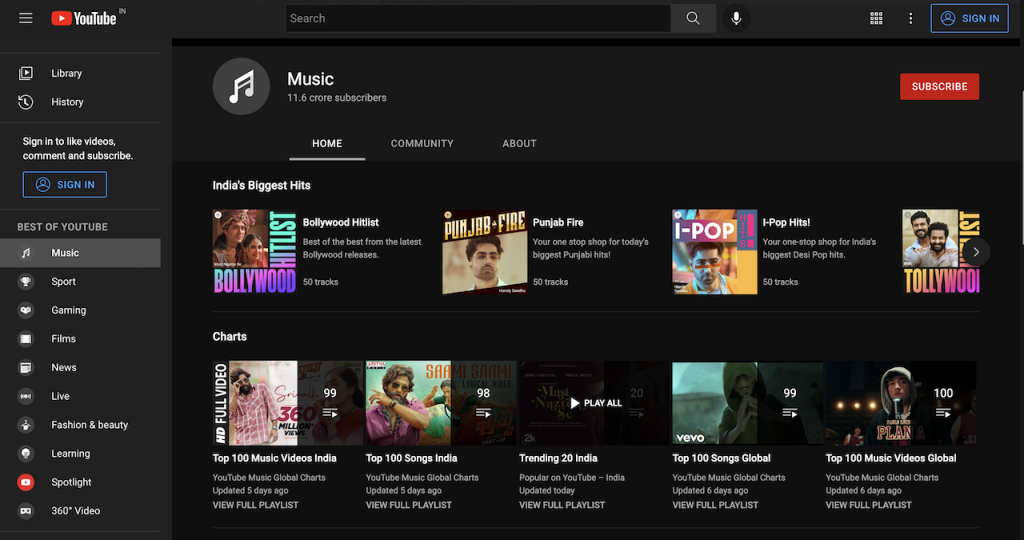Open the hamburger guide menu
Viewport: 1024px width, 540px height.
point(25,18)
